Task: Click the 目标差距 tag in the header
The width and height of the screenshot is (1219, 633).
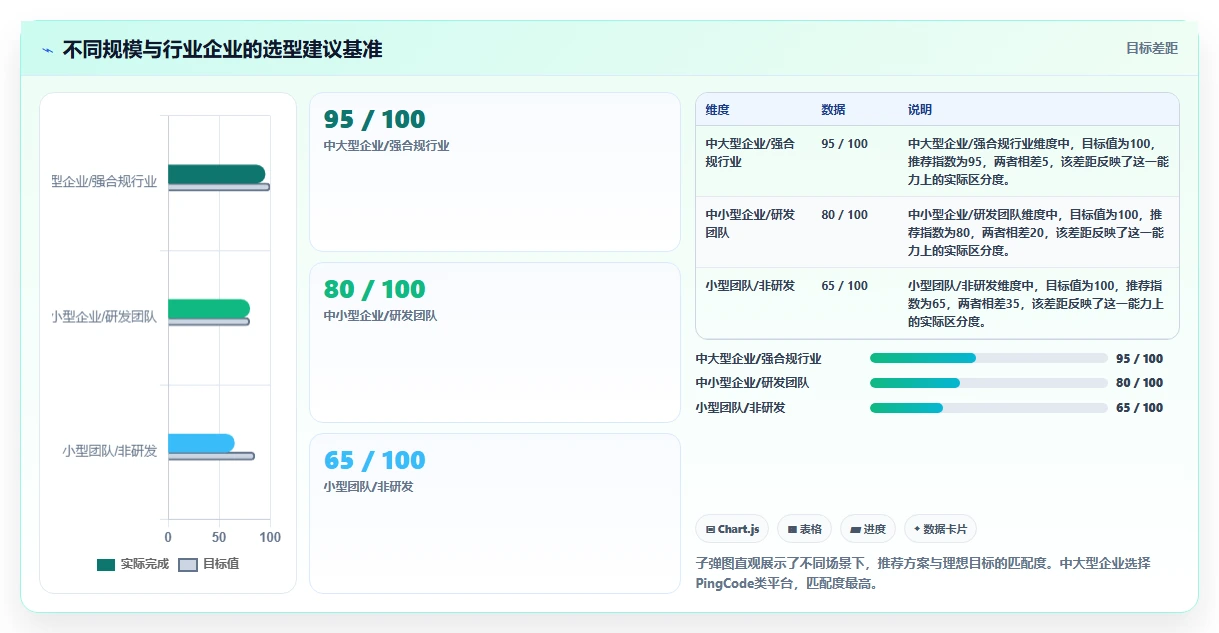Action: [1152, 48]
